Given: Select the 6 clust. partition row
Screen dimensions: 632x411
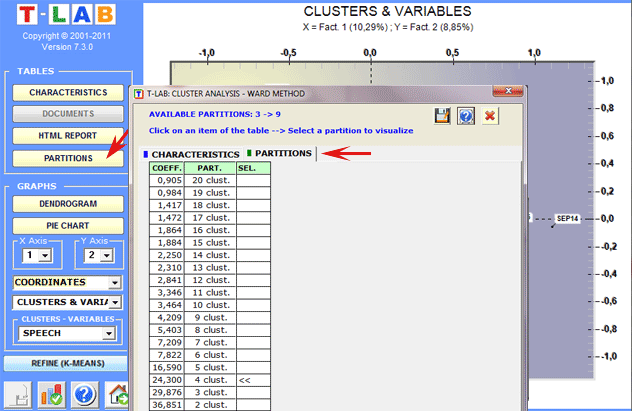Looking at the screenshot, I should click(x=210, y=355).
